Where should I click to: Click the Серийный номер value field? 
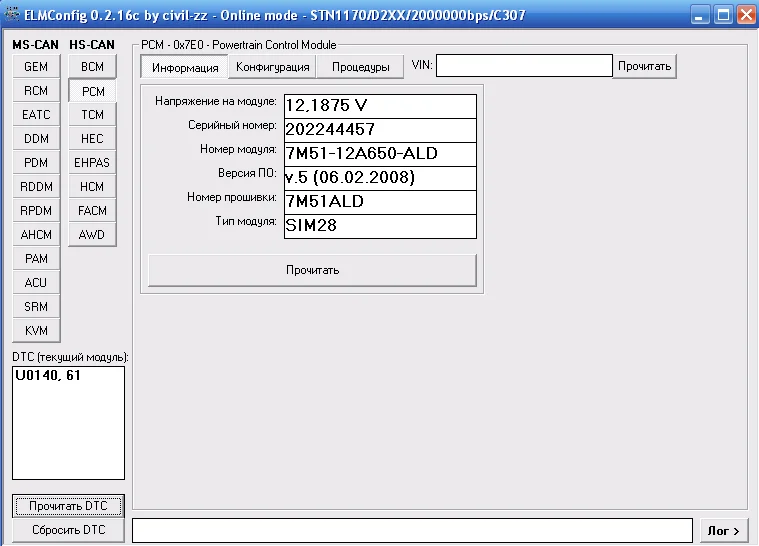[380, 130]
